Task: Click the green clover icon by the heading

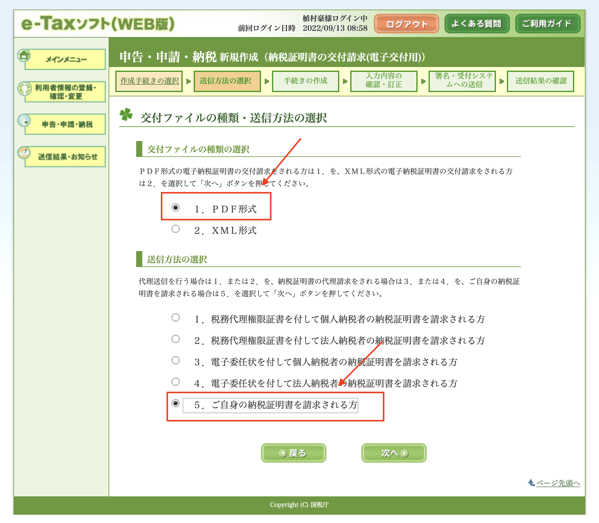Action: point(126,114)
